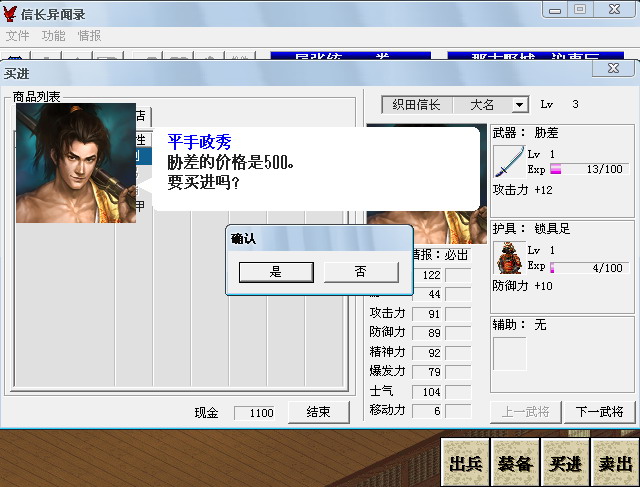
Task: Click the 是 (Yes) button to confirm purchase
Action: tap(276, 272)
